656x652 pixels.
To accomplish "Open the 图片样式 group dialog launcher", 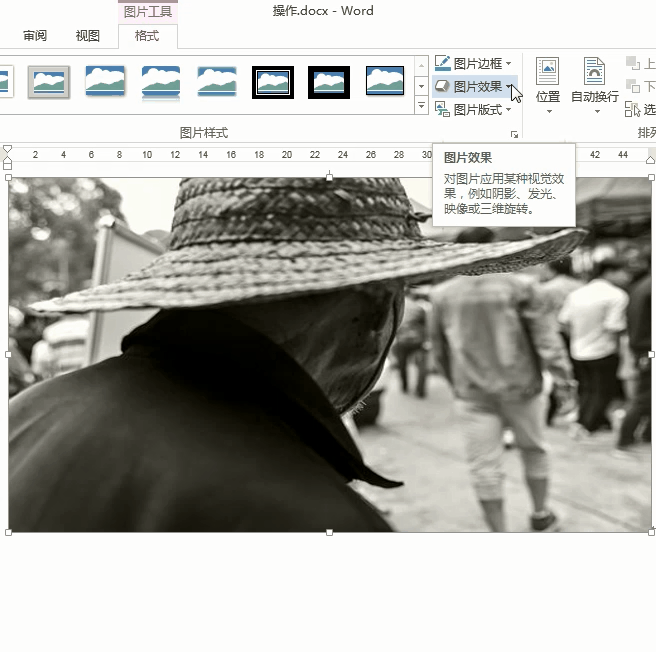I will [515, 134].
